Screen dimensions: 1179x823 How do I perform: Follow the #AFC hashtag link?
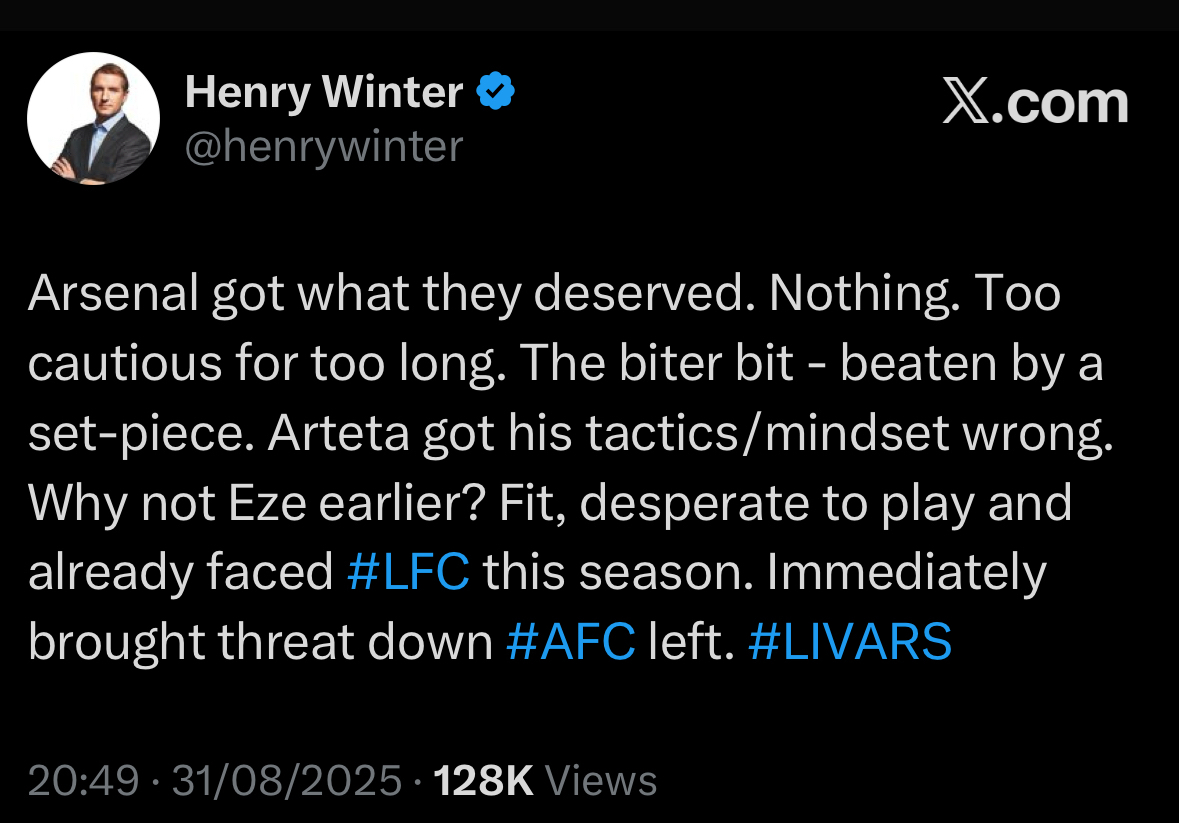570,643
